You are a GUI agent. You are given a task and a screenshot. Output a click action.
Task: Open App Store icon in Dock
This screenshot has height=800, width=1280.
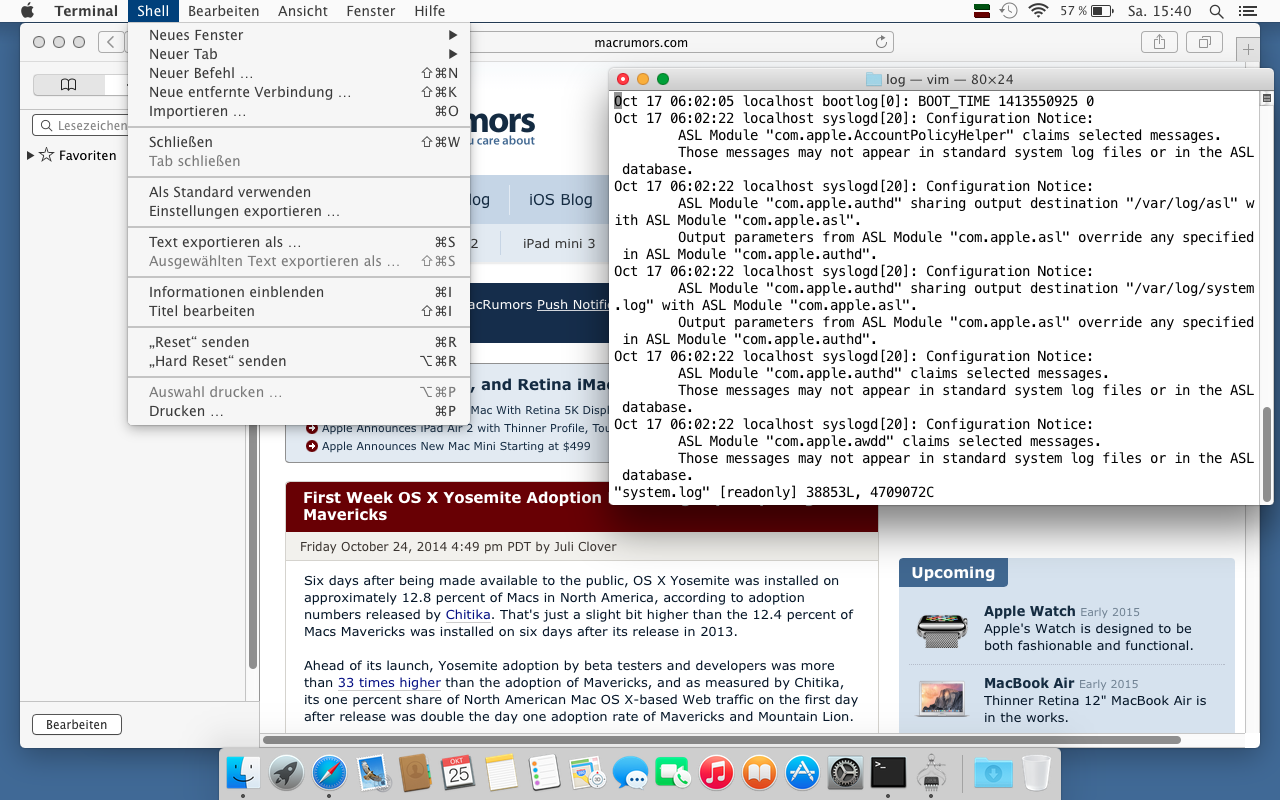coord(802,772)
